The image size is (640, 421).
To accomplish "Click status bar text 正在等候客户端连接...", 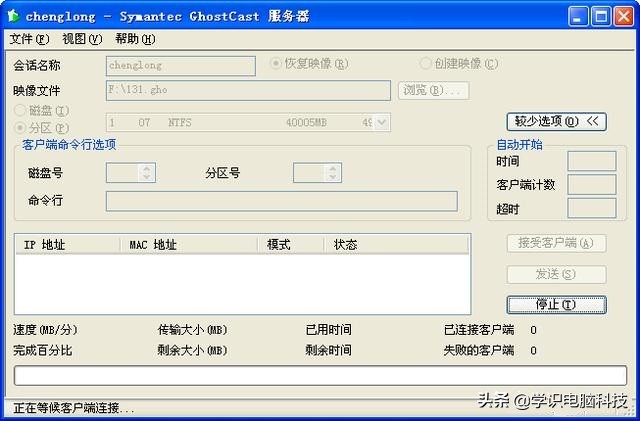I will click(74, 408).
